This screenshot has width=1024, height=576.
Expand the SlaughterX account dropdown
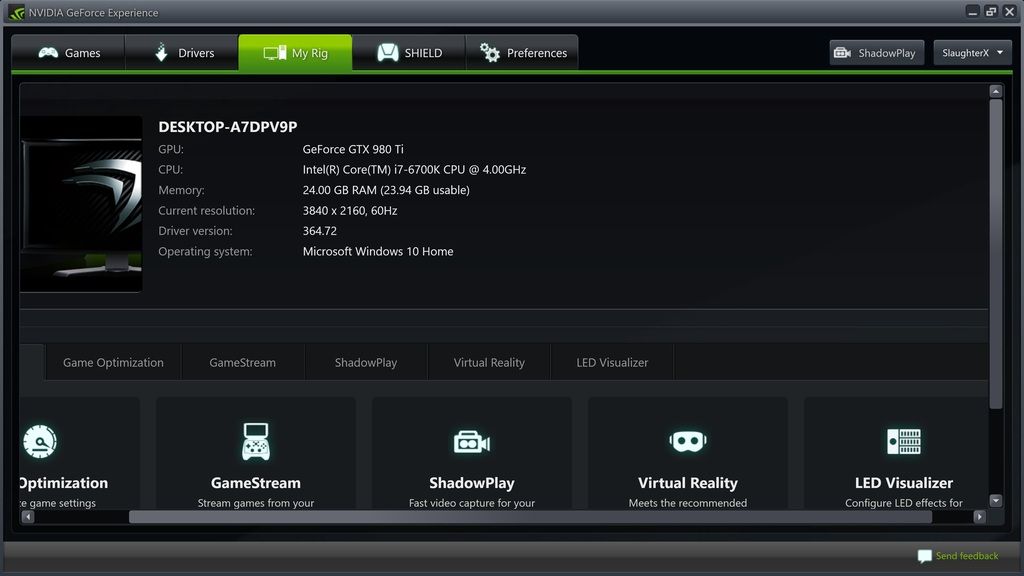click(x=972, y=53)
